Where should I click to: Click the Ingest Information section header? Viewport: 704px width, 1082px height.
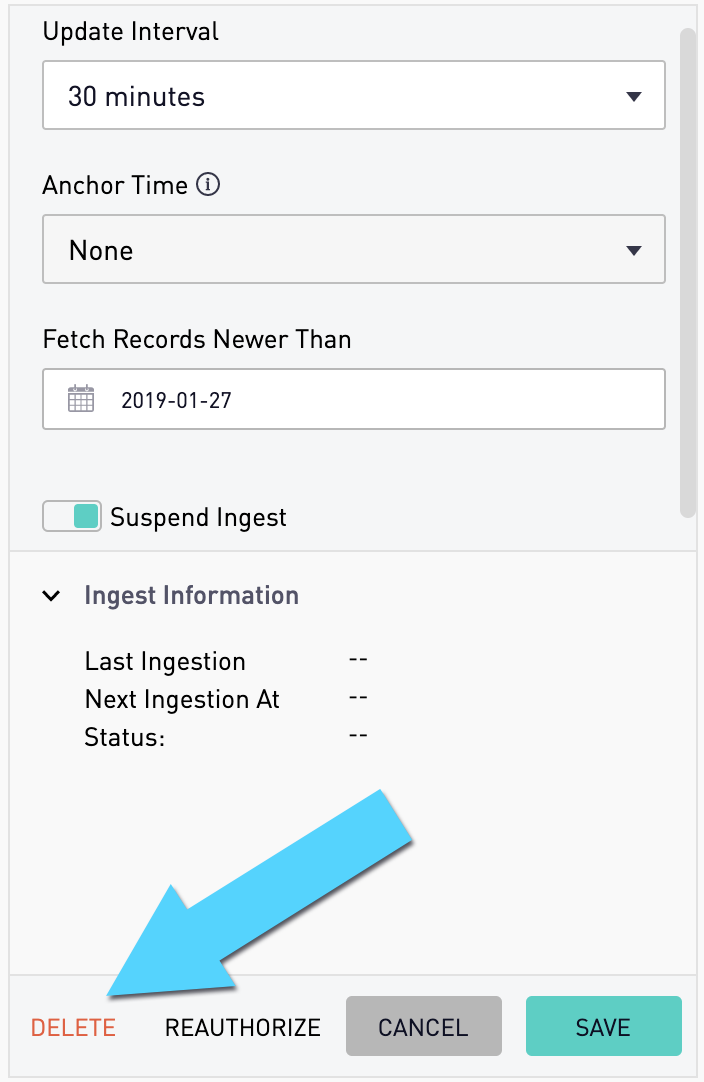(191, 596)
